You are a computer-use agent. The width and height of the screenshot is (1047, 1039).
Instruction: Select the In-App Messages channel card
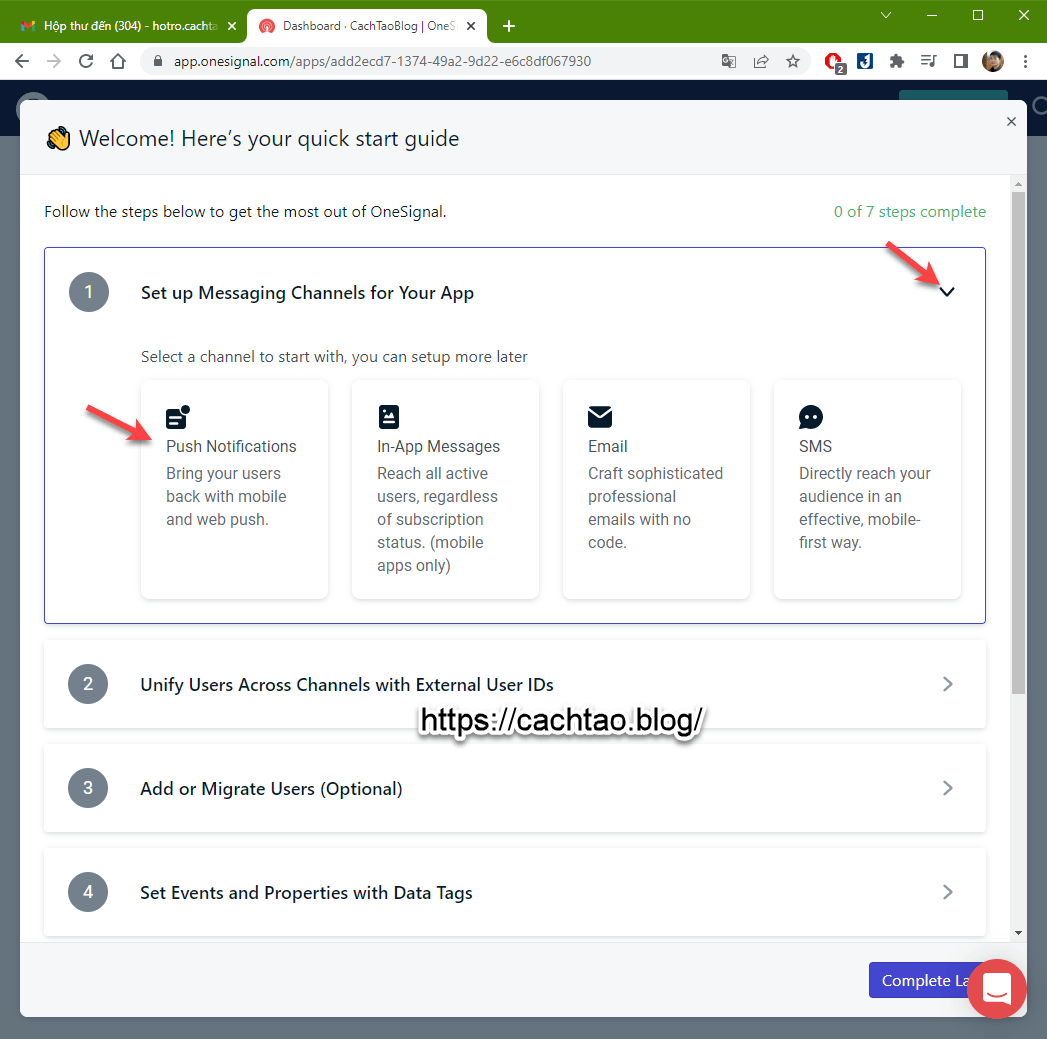pos(445,489)
